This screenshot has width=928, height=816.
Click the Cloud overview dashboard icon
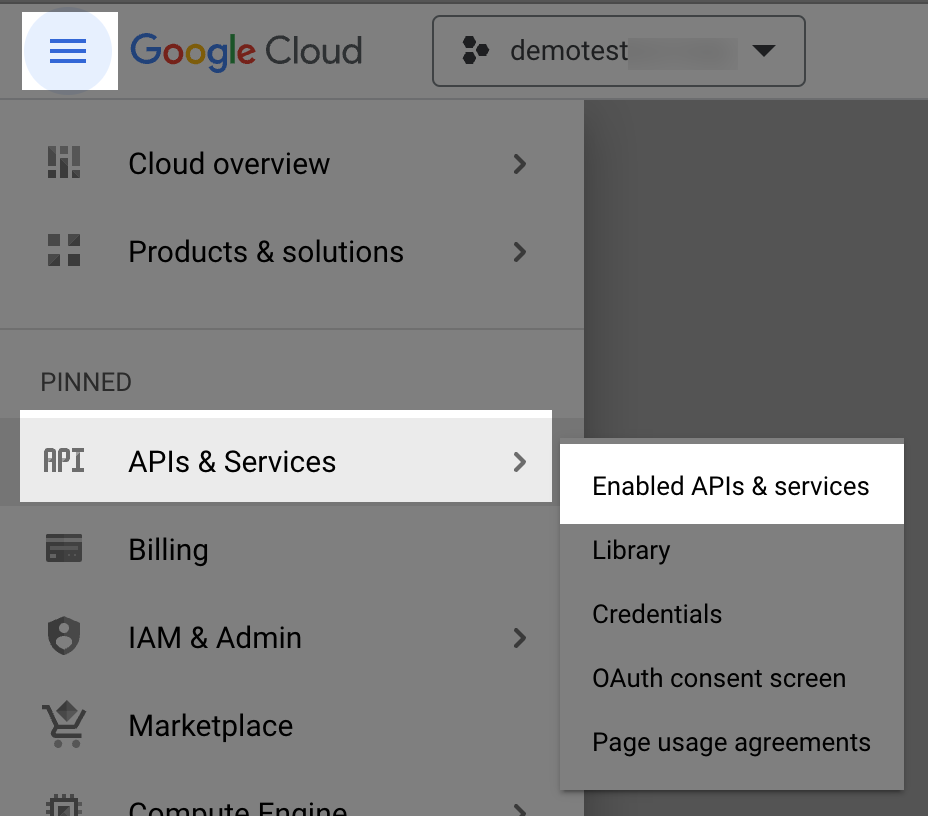64,163
